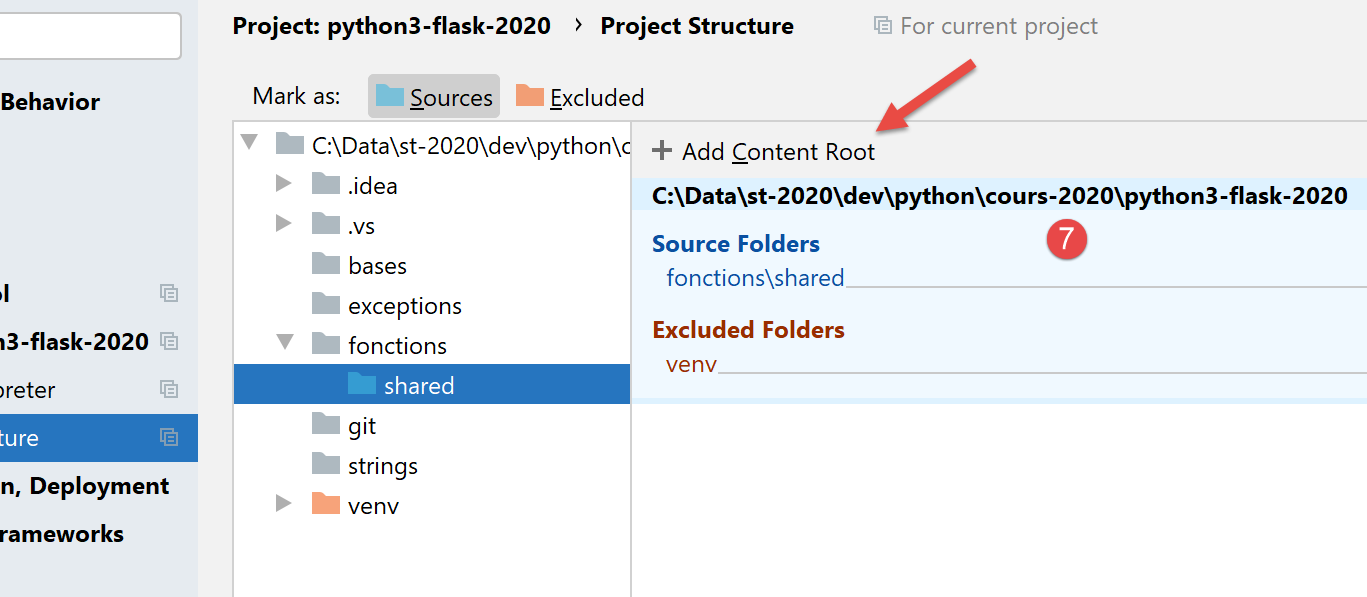The image size is (1367, 597).
Task: Click Add Content Root
Action: click(777, 152)
